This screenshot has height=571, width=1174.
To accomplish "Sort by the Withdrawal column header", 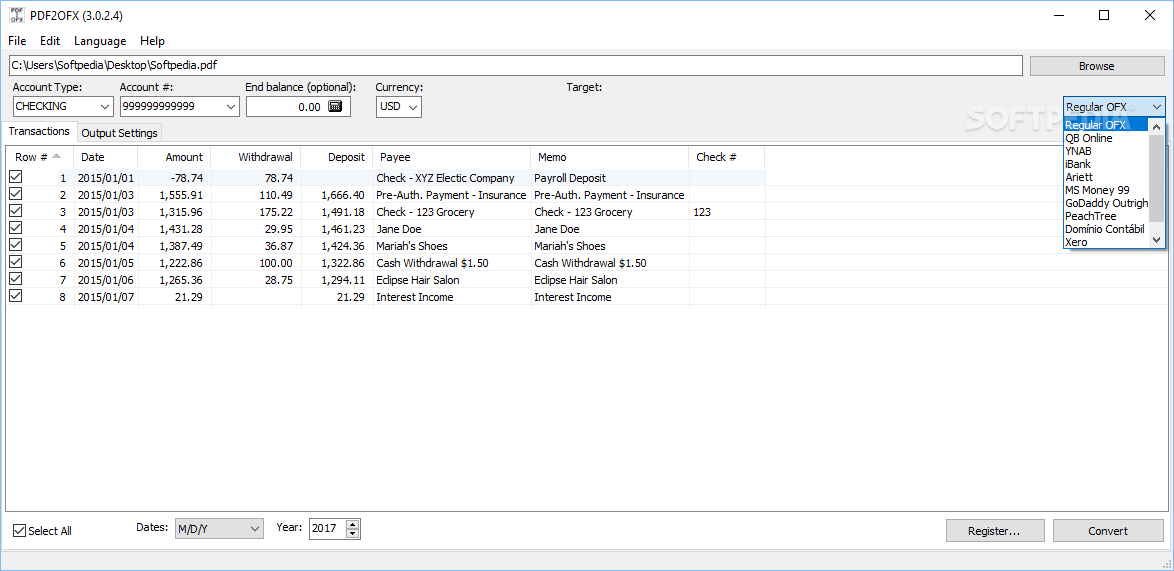I will tap(256, 157).
